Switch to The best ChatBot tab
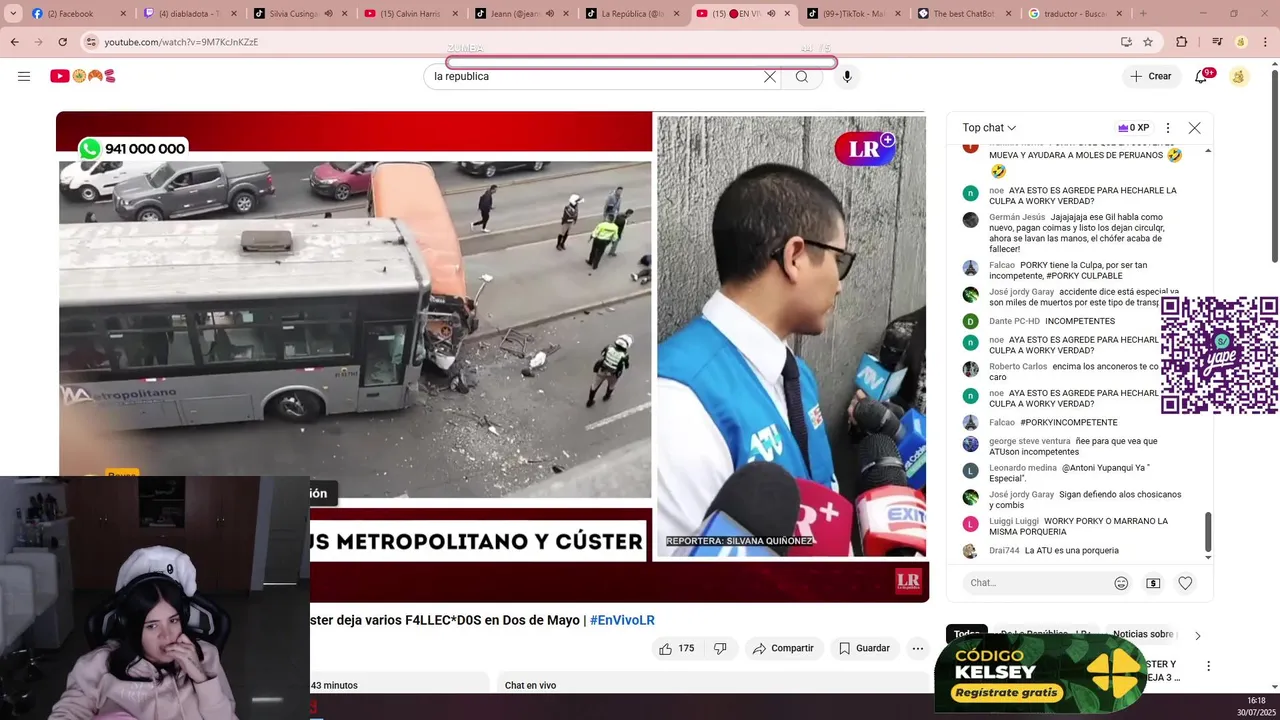 (x=965, y=14)
